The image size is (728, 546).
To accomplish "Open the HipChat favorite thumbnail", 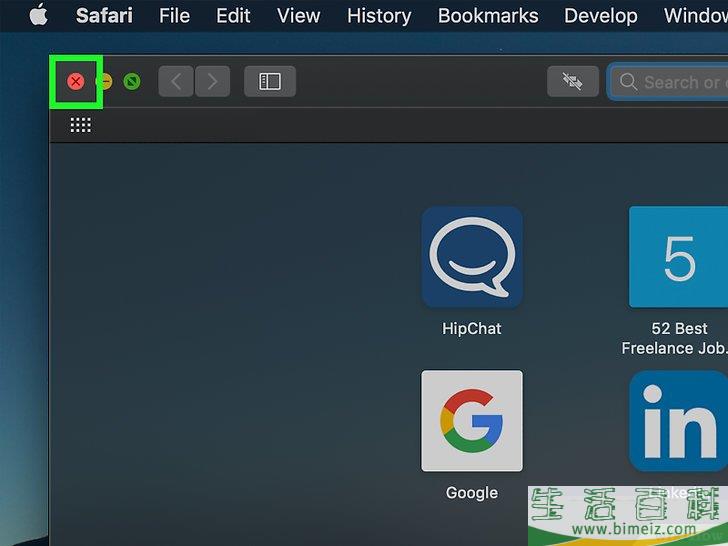I will click(x=472, y=257).
